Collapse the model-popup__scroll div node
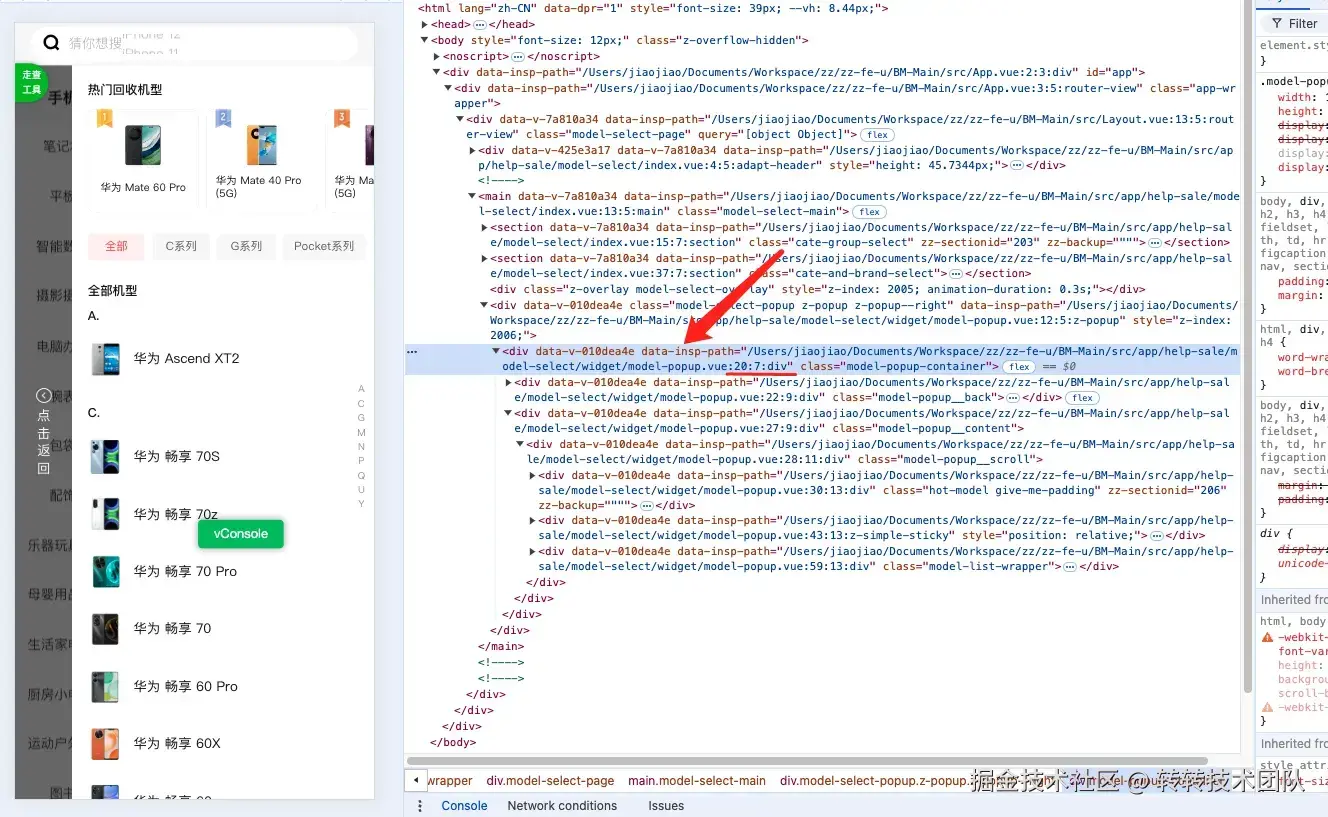Screen dimensions: 1328x817 pos(521,444)
